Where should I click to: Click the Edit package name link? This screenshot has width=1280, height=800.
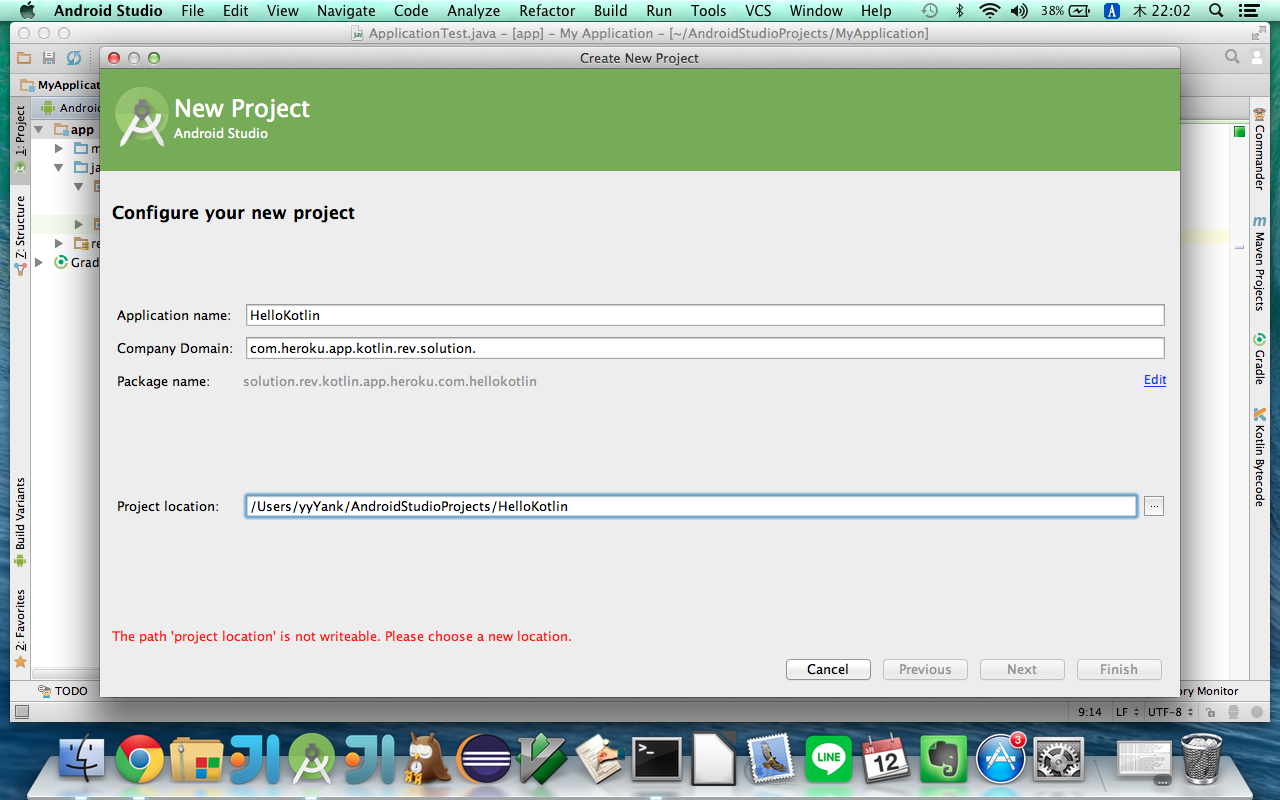[1155, 380]
